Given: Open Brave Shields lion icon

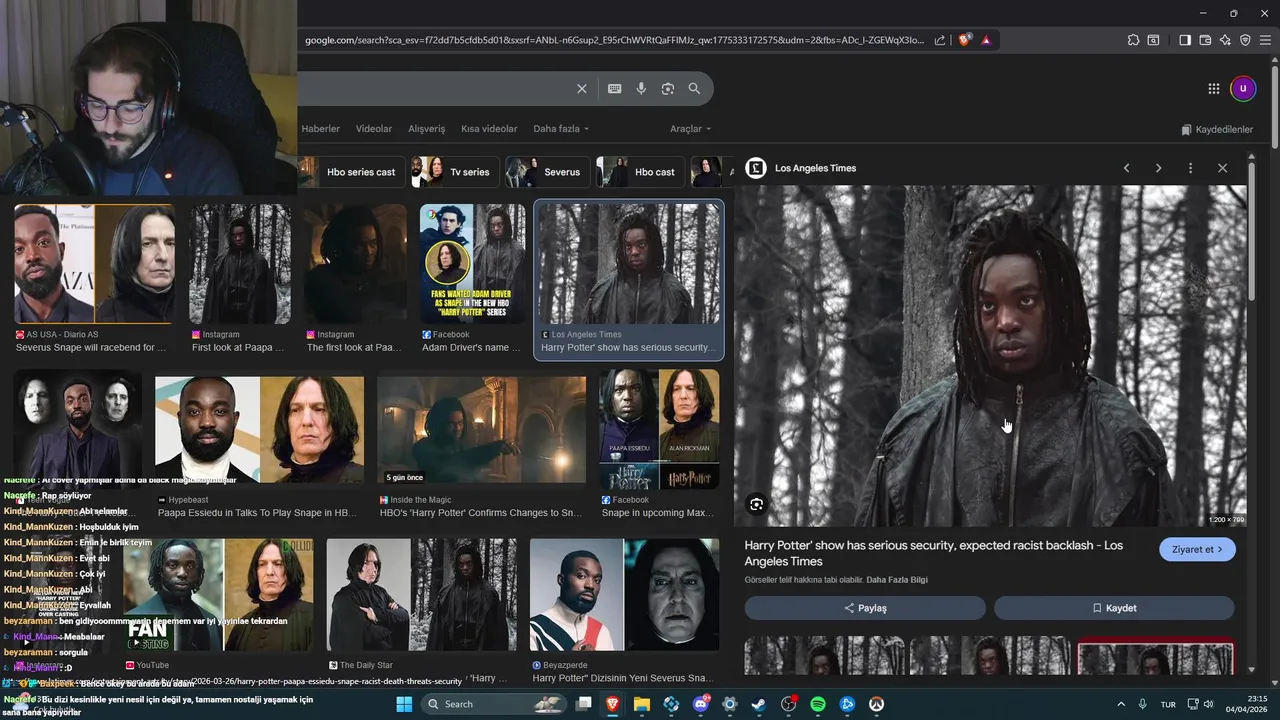Looking at the screenshot, I should [x=964, y=40].
